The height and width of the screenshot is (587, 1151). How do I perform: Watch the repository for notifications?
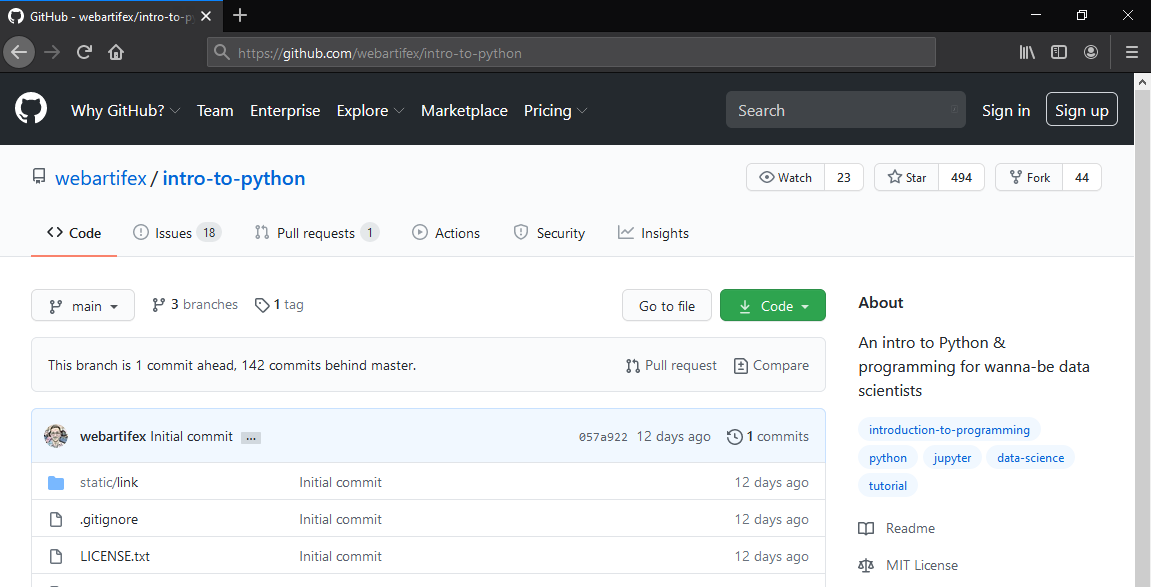click(786, 177)
